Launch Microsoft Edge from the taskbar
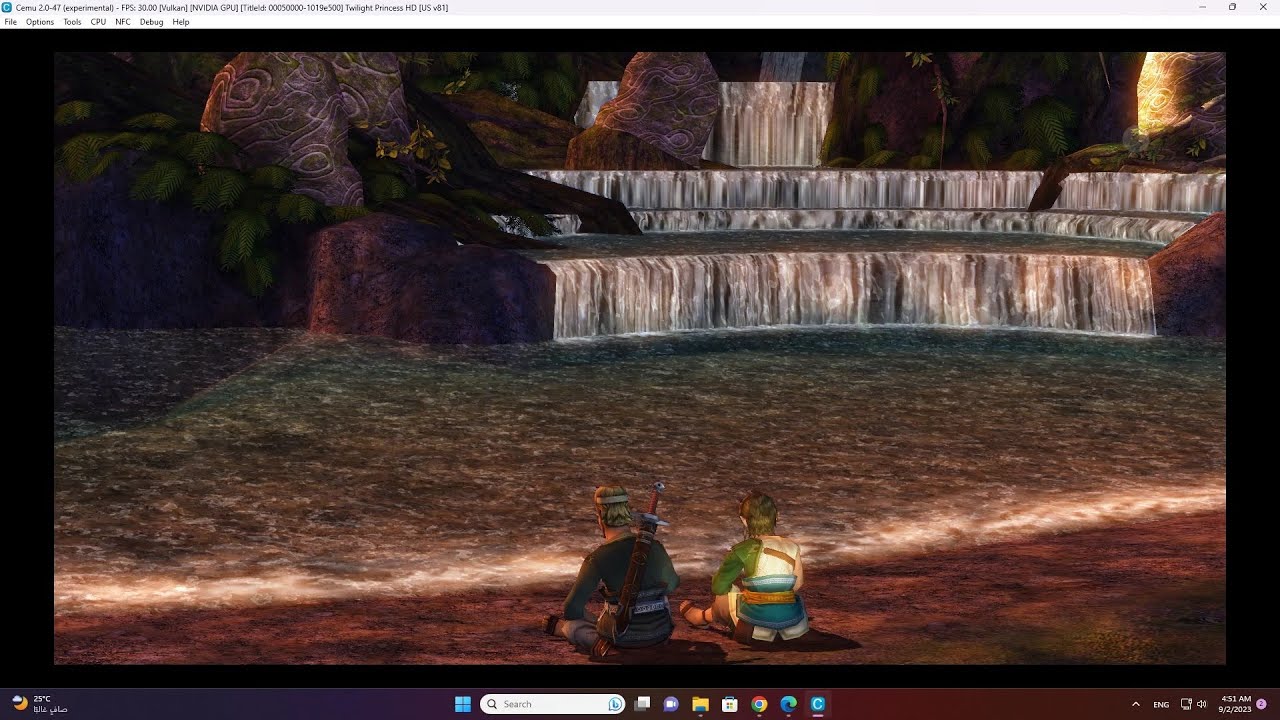 pyautogui.click(x=788, y=704)
